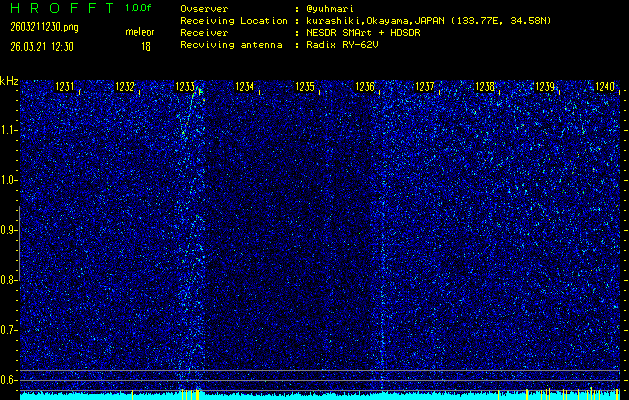
Task: Select the 1236 time marker
Action: [365, 88]
